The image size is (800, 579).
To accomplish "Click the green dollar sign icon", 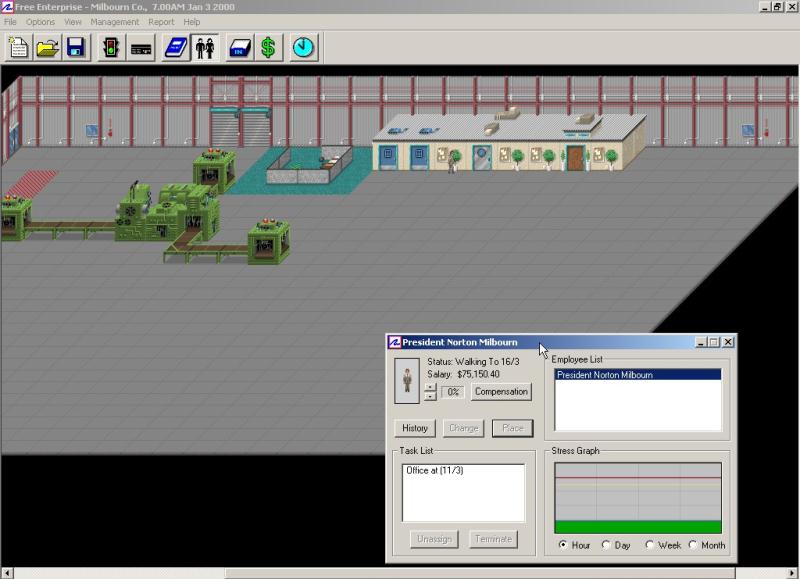I will coord(268,47).
